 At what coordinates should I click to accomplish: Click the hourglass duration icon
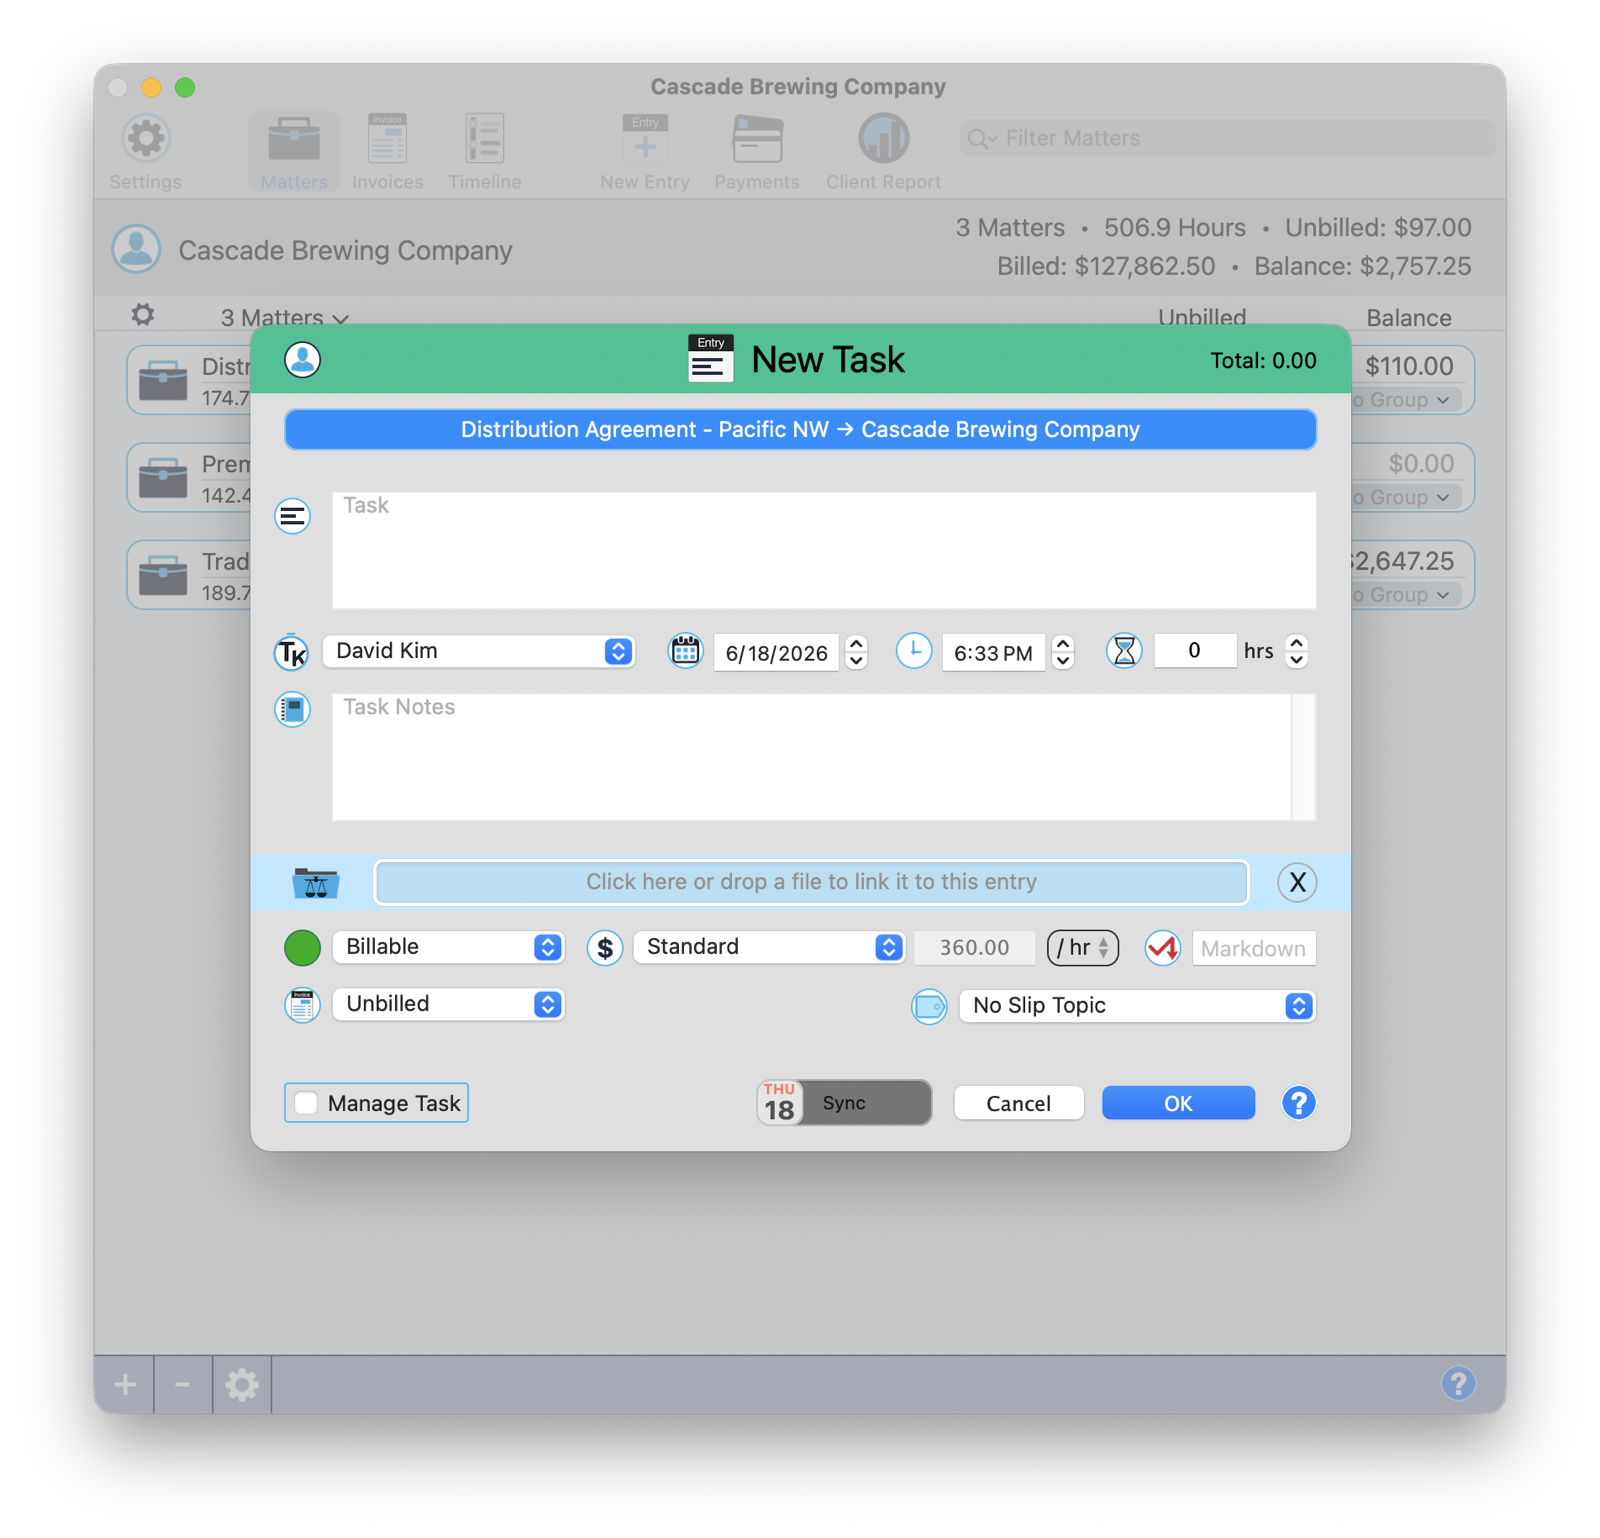coord(1124,651)
